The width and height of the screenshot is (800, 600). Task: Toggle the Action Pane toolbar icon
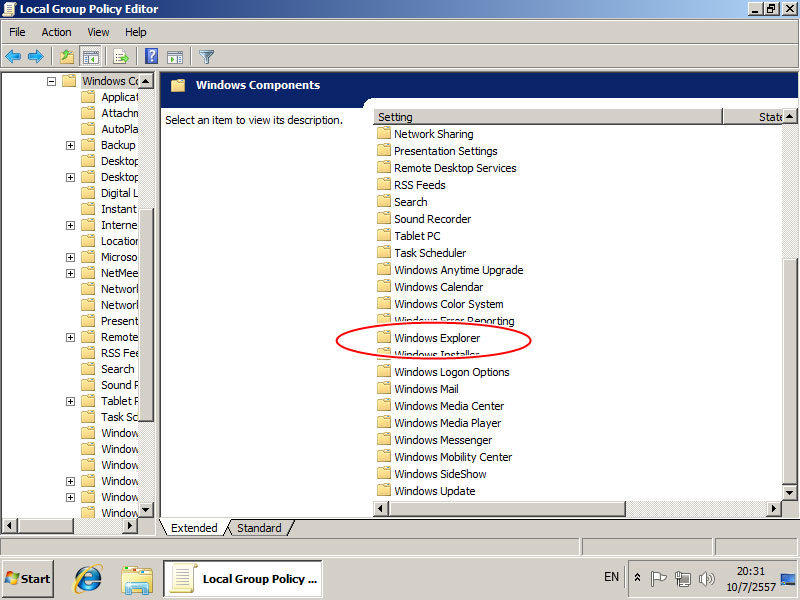point(175,57)
